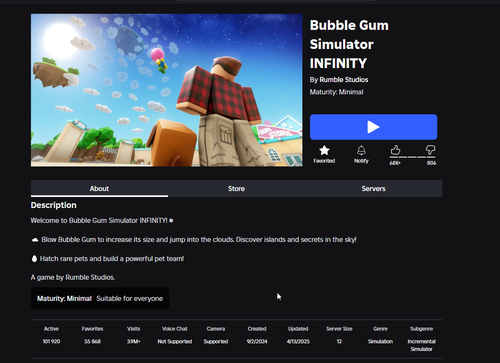Click the Voice Chat column header
The width and height of the screenshot is (500, 363).
175,329
